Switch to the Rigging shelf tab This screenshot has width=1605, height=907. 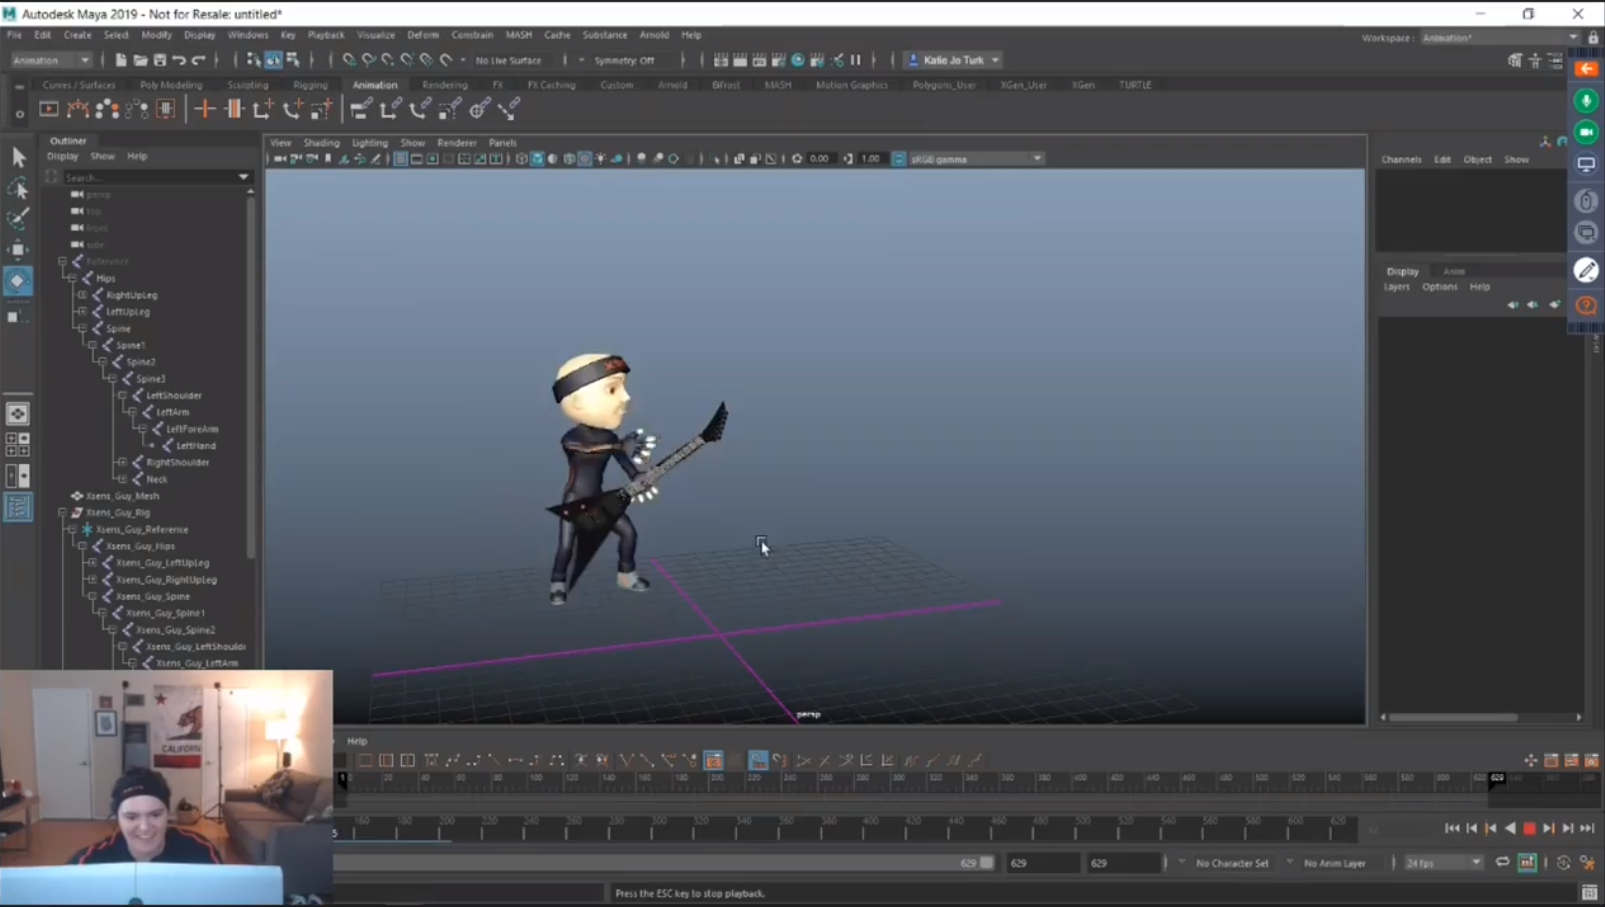pyautogui.click(x=310, y=85)
